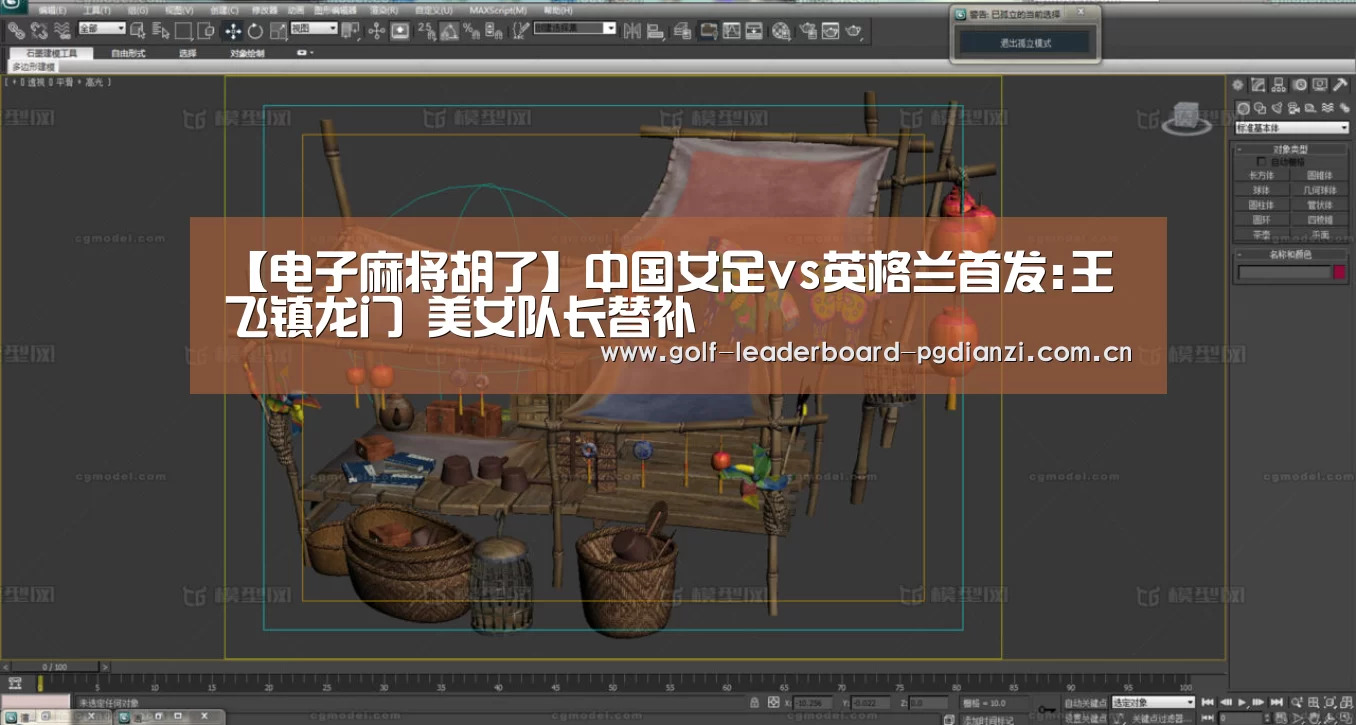Click the 圆柱体 cylinder button

point(1262,204)
